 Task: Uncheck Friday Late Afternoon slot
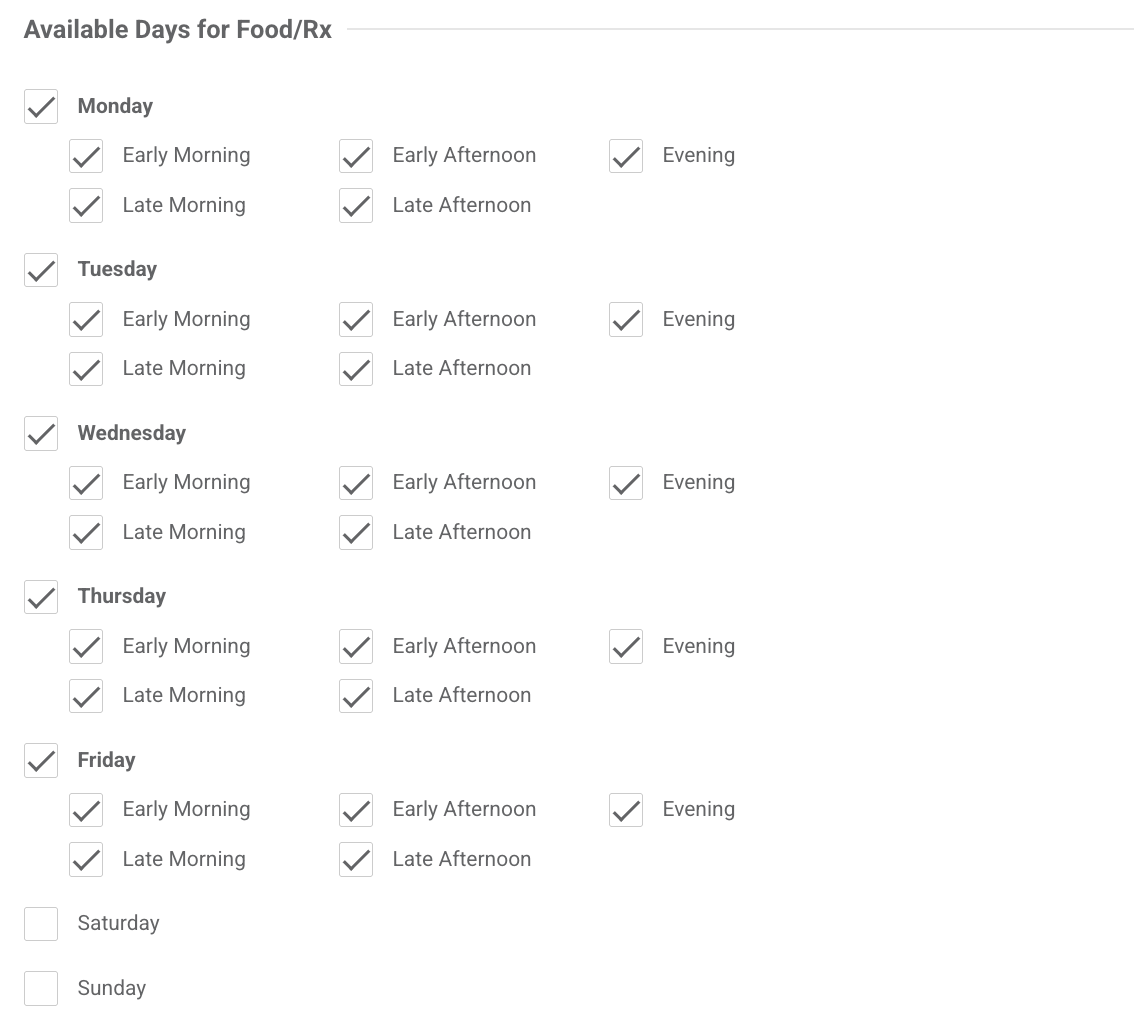(356, 860)
